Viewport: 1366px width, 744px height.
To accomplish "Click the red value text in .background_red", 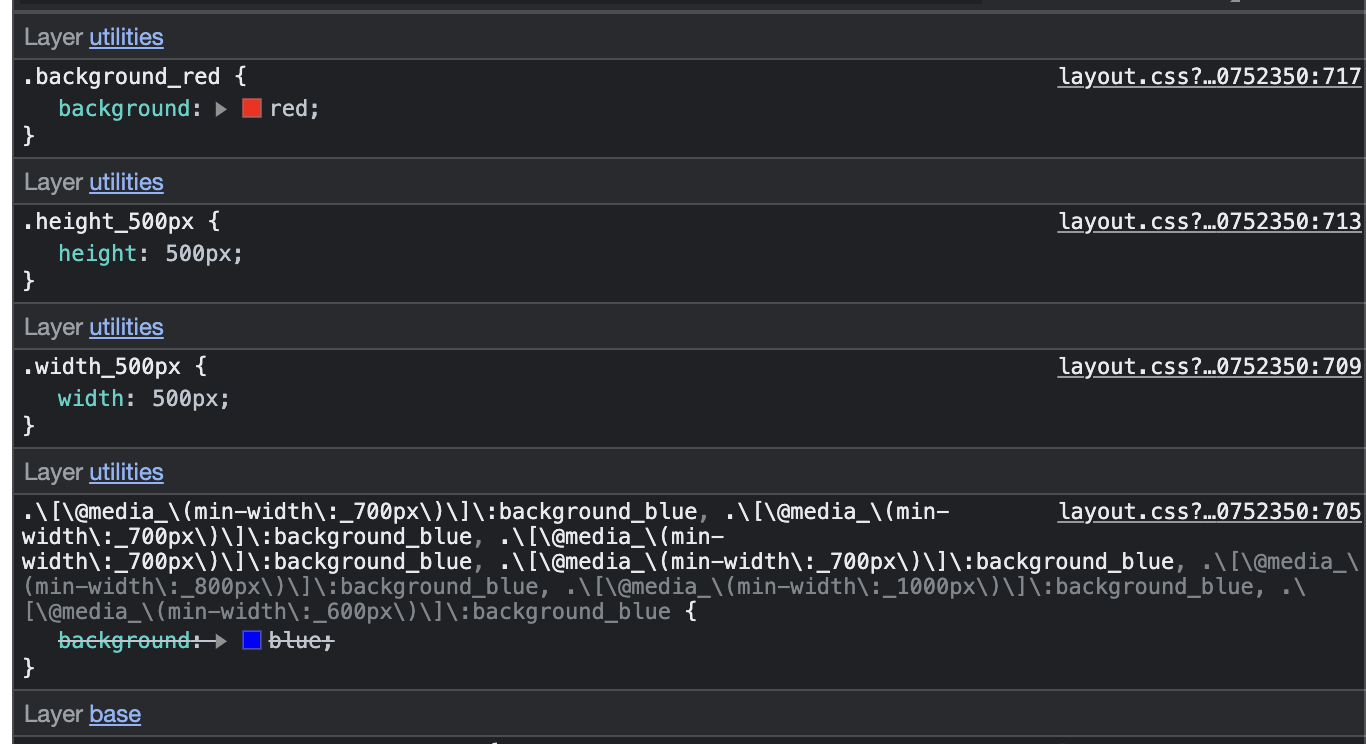I will click(x=294, y=108).
